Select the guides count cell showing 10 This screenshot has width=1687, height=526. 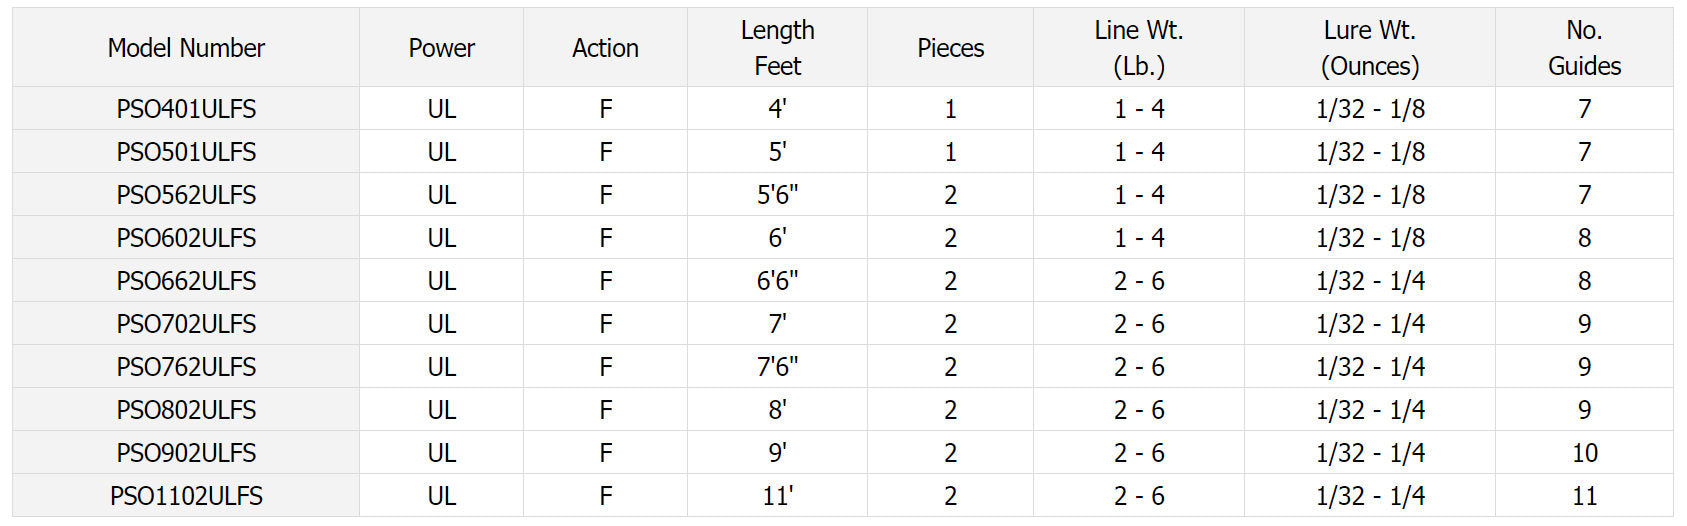(x=1584, y=453)
